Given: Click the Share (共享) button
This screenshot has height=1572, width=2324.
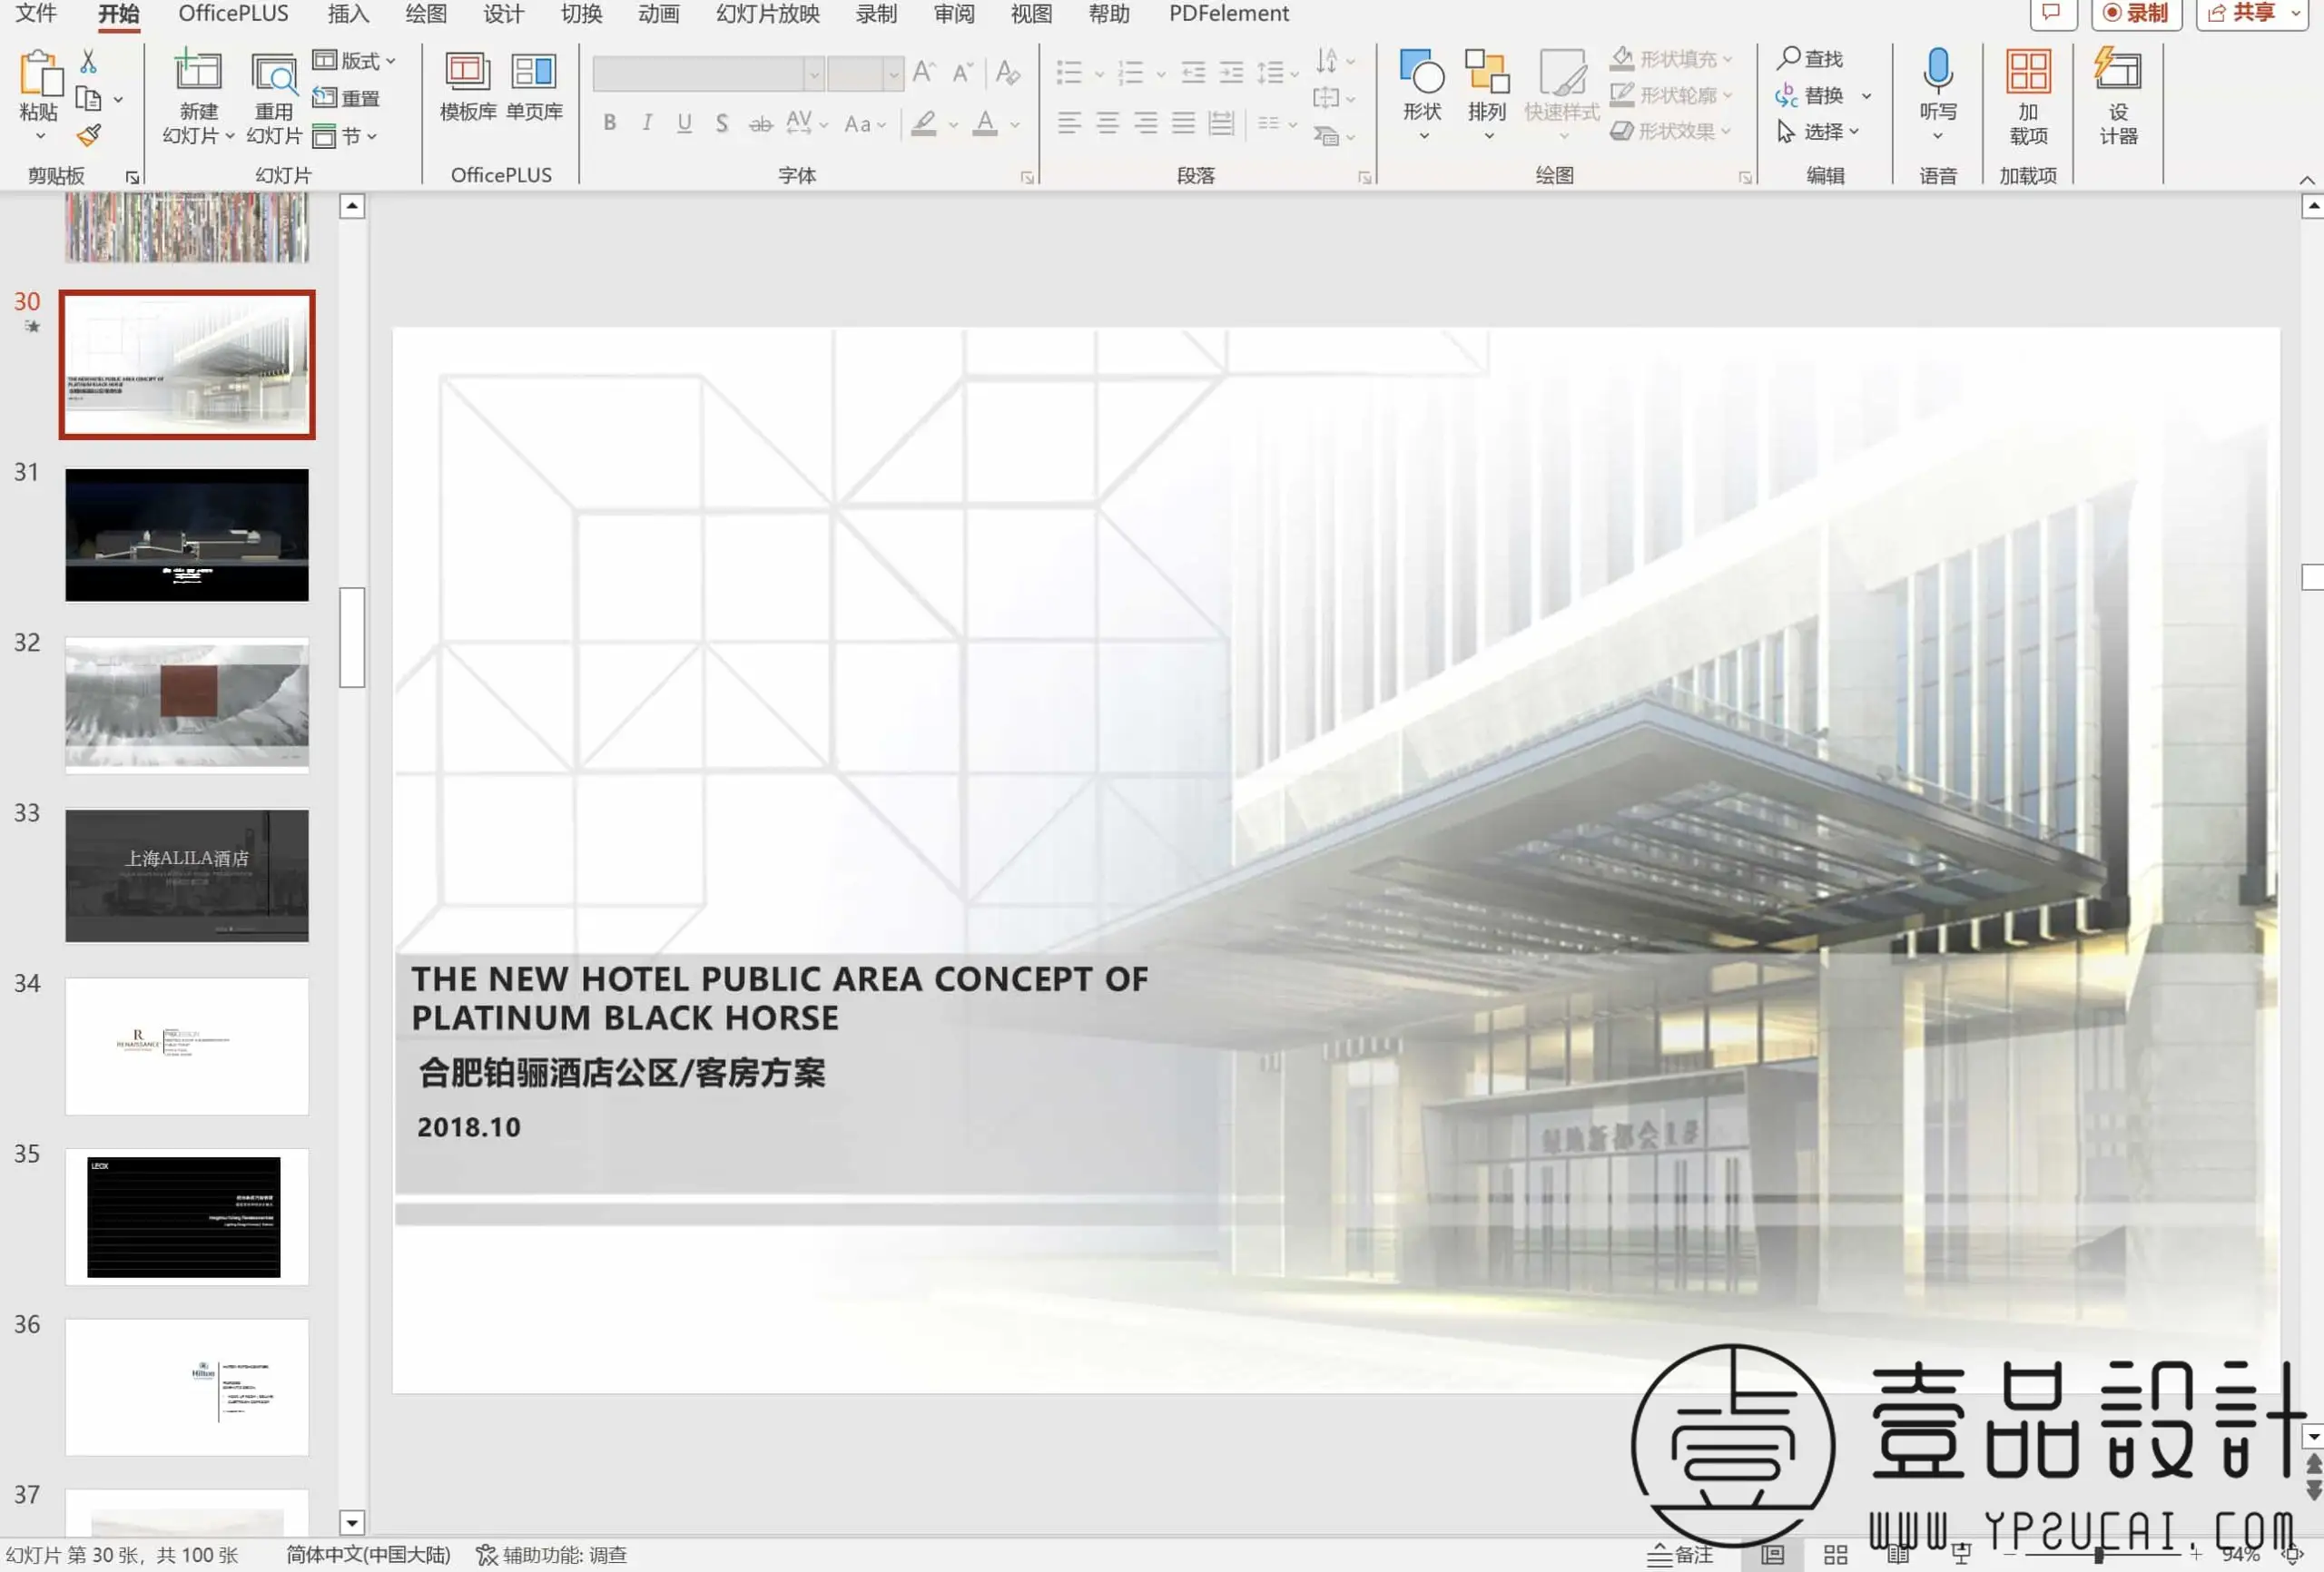Looking at the screenshot, I should [x=2253, y=13].
